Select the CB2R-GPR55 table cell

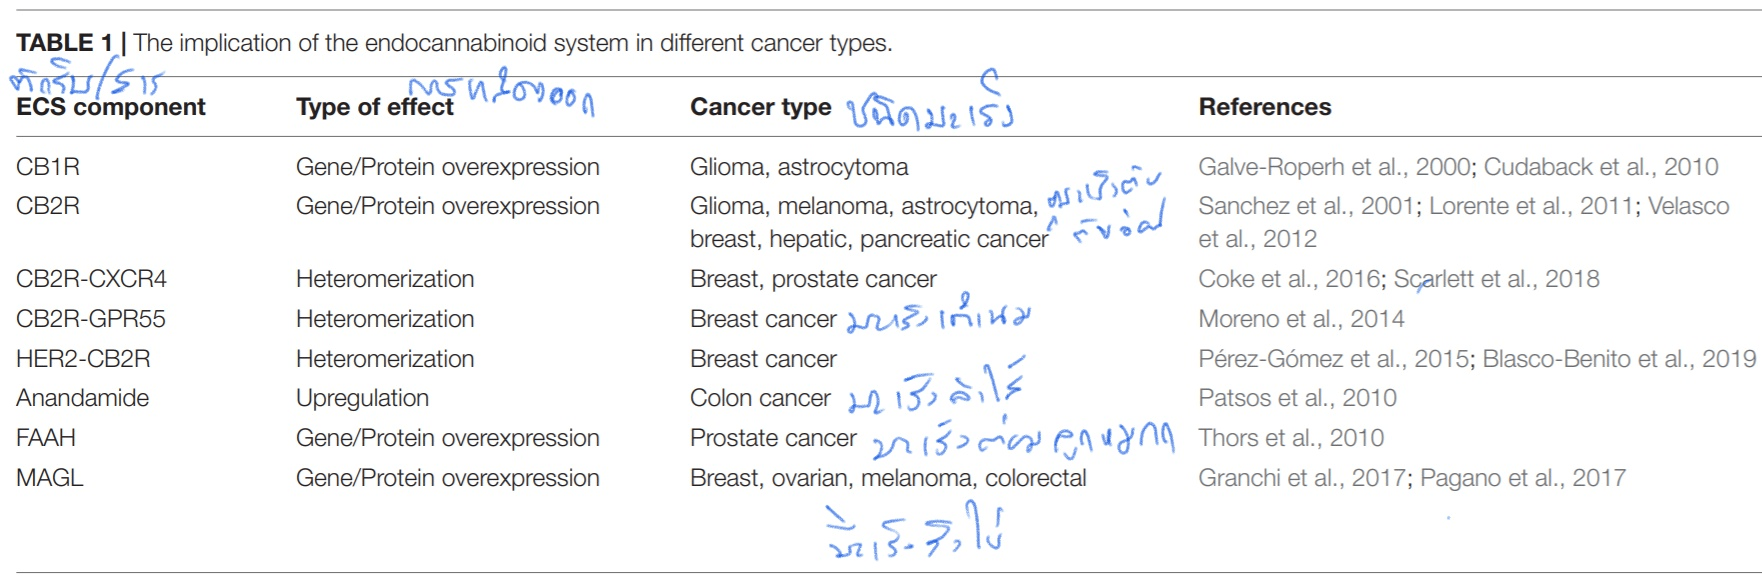click(91, 319)
